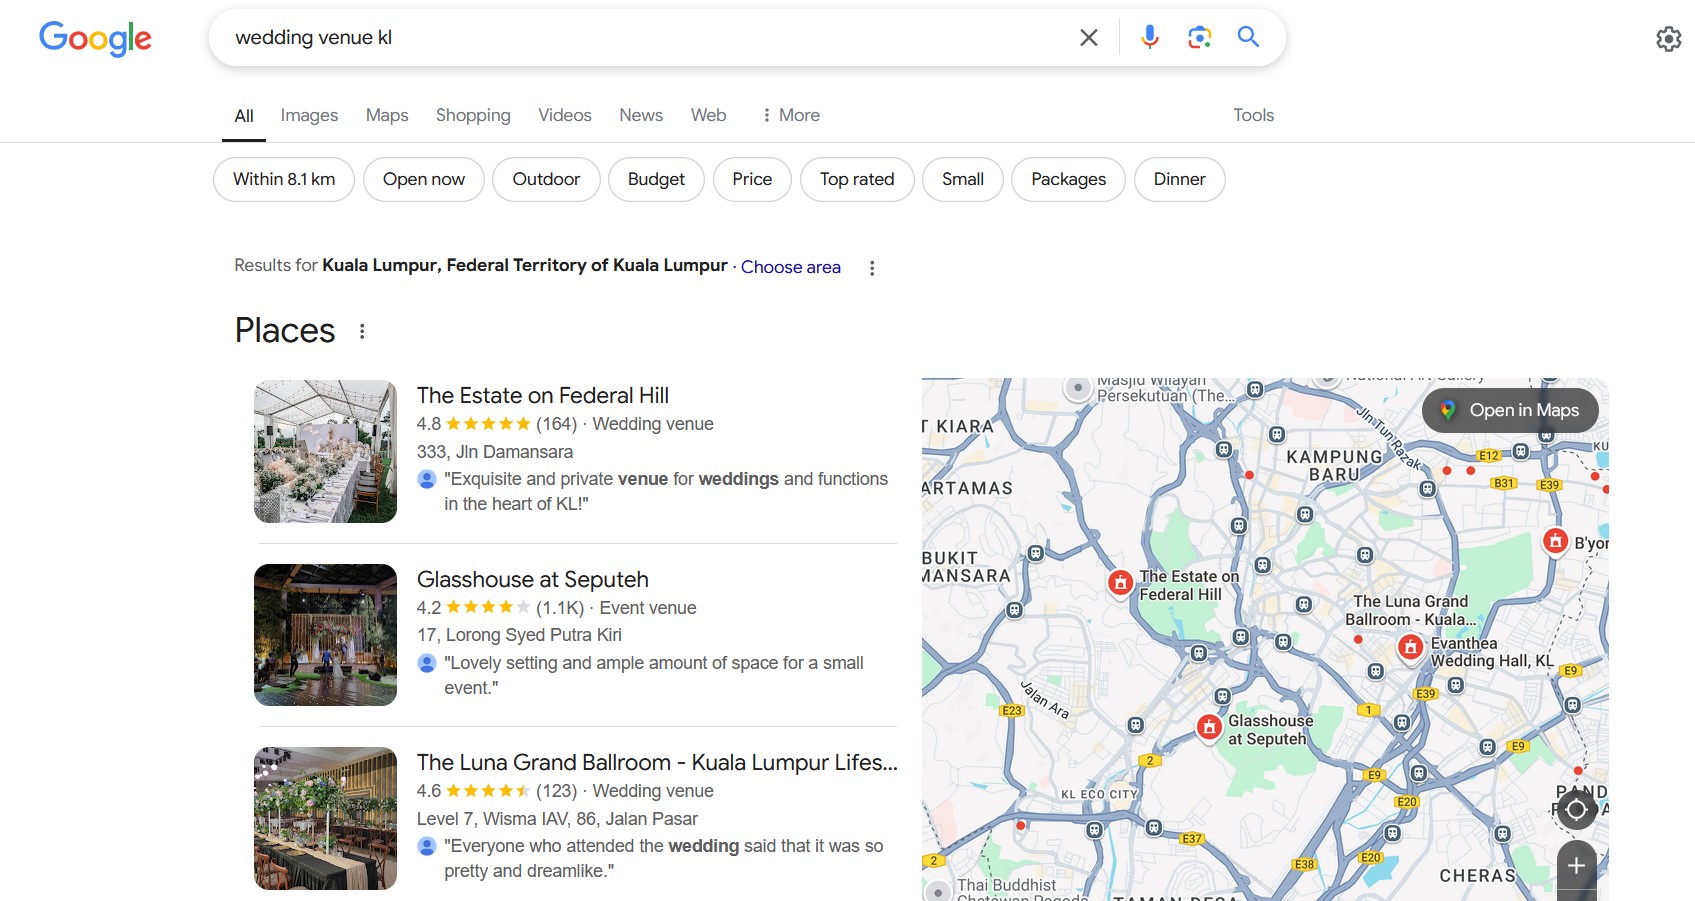The width and height of the screenshot is (1695, 901).
Task: Open The Luna Grand Ballroom photo
Action: pyautogui.click(x=325, y=818)
